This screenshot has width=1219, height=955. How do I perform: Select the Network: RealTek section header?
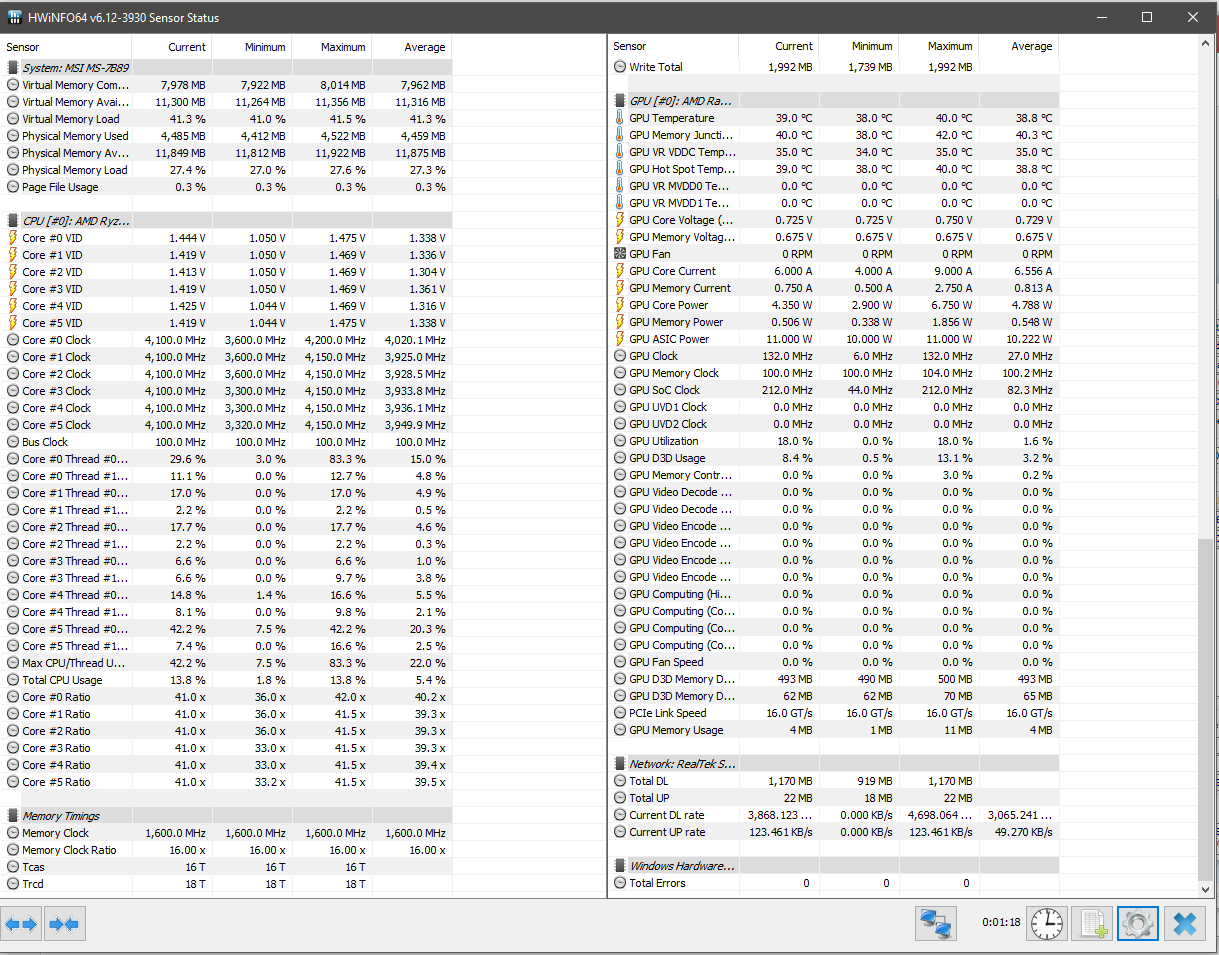[682, 764]
